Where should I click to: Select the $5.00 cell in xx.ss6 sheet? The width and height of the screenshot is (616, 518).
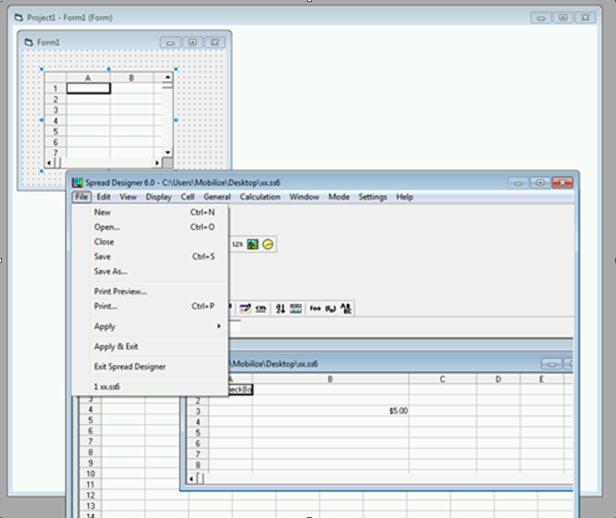[330, 411]
